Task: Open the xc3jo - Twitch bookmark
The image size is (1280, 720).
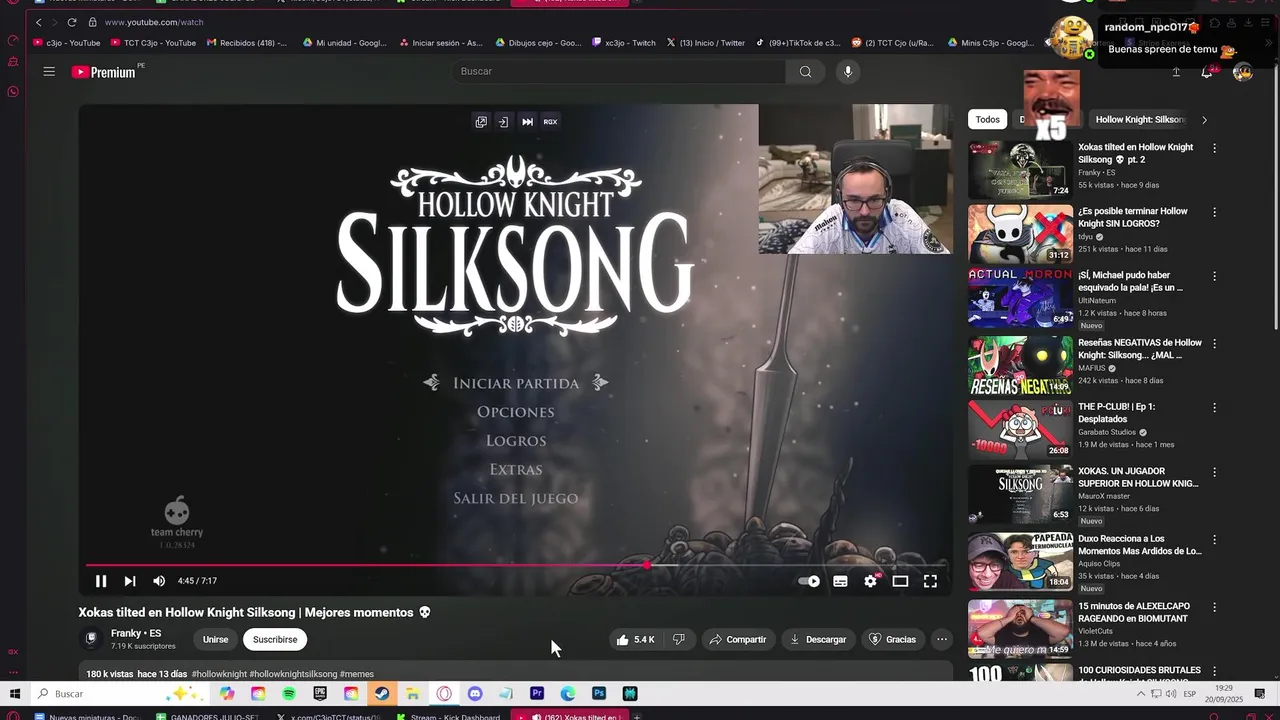Action: pos(624,43)
